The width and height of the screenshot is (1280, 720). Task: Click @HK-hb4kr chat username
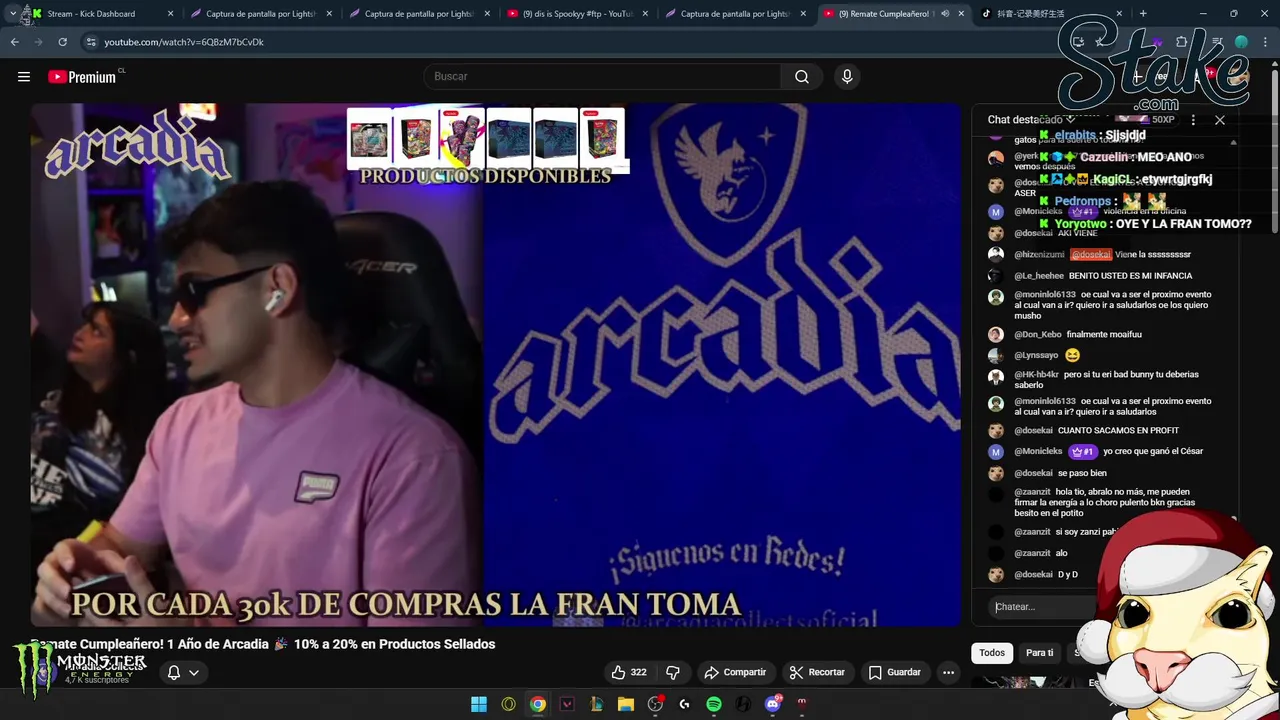coord(1036,375)
